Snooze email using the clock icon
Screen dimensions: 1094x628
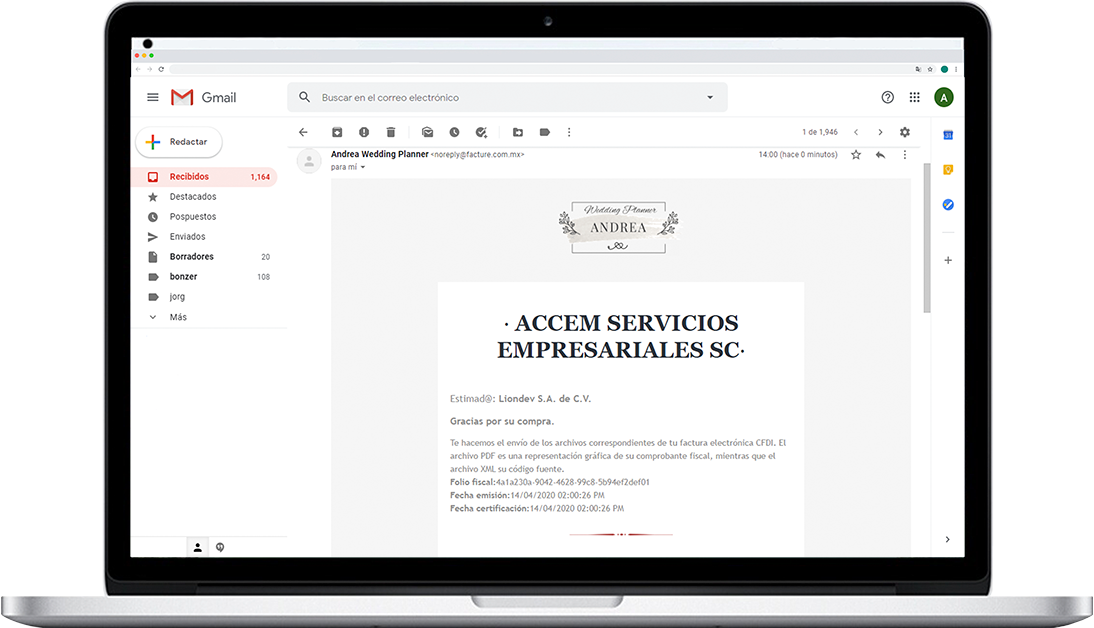(x=454, y=132)
